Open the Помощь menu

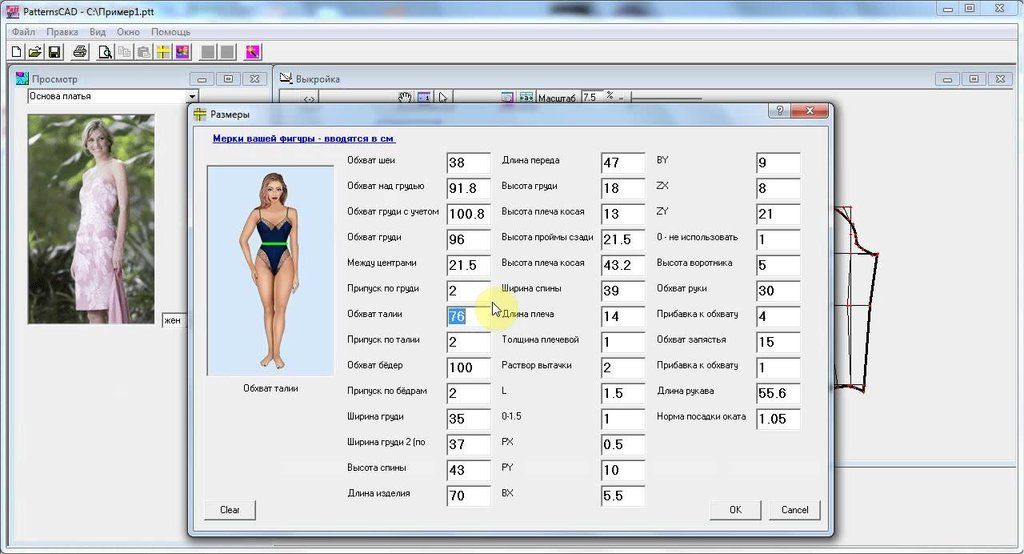pos(171,31)
